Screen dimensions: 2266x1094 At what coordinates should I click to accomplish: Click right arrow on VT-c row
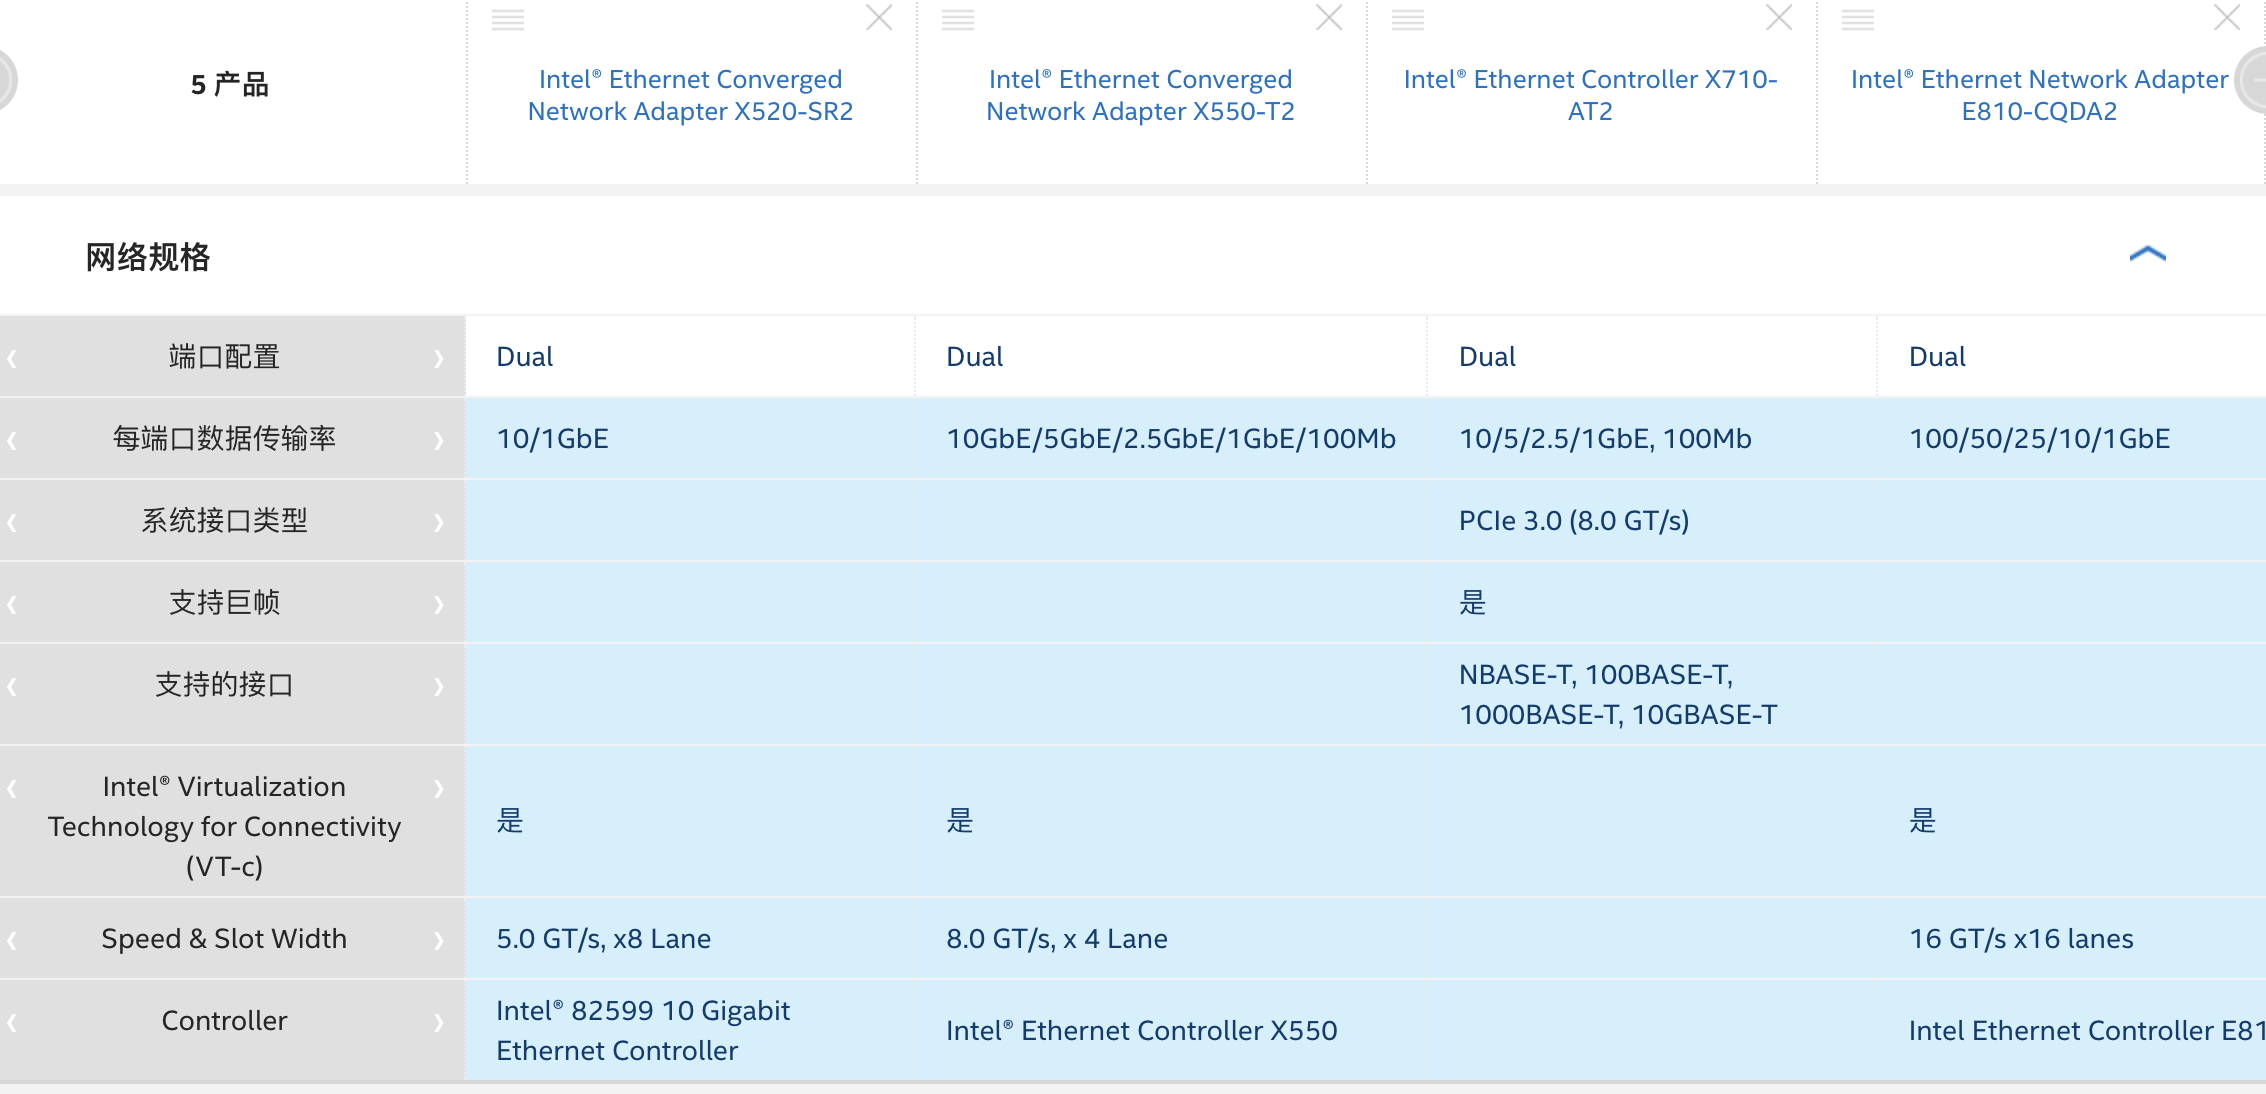pos(439,788)
